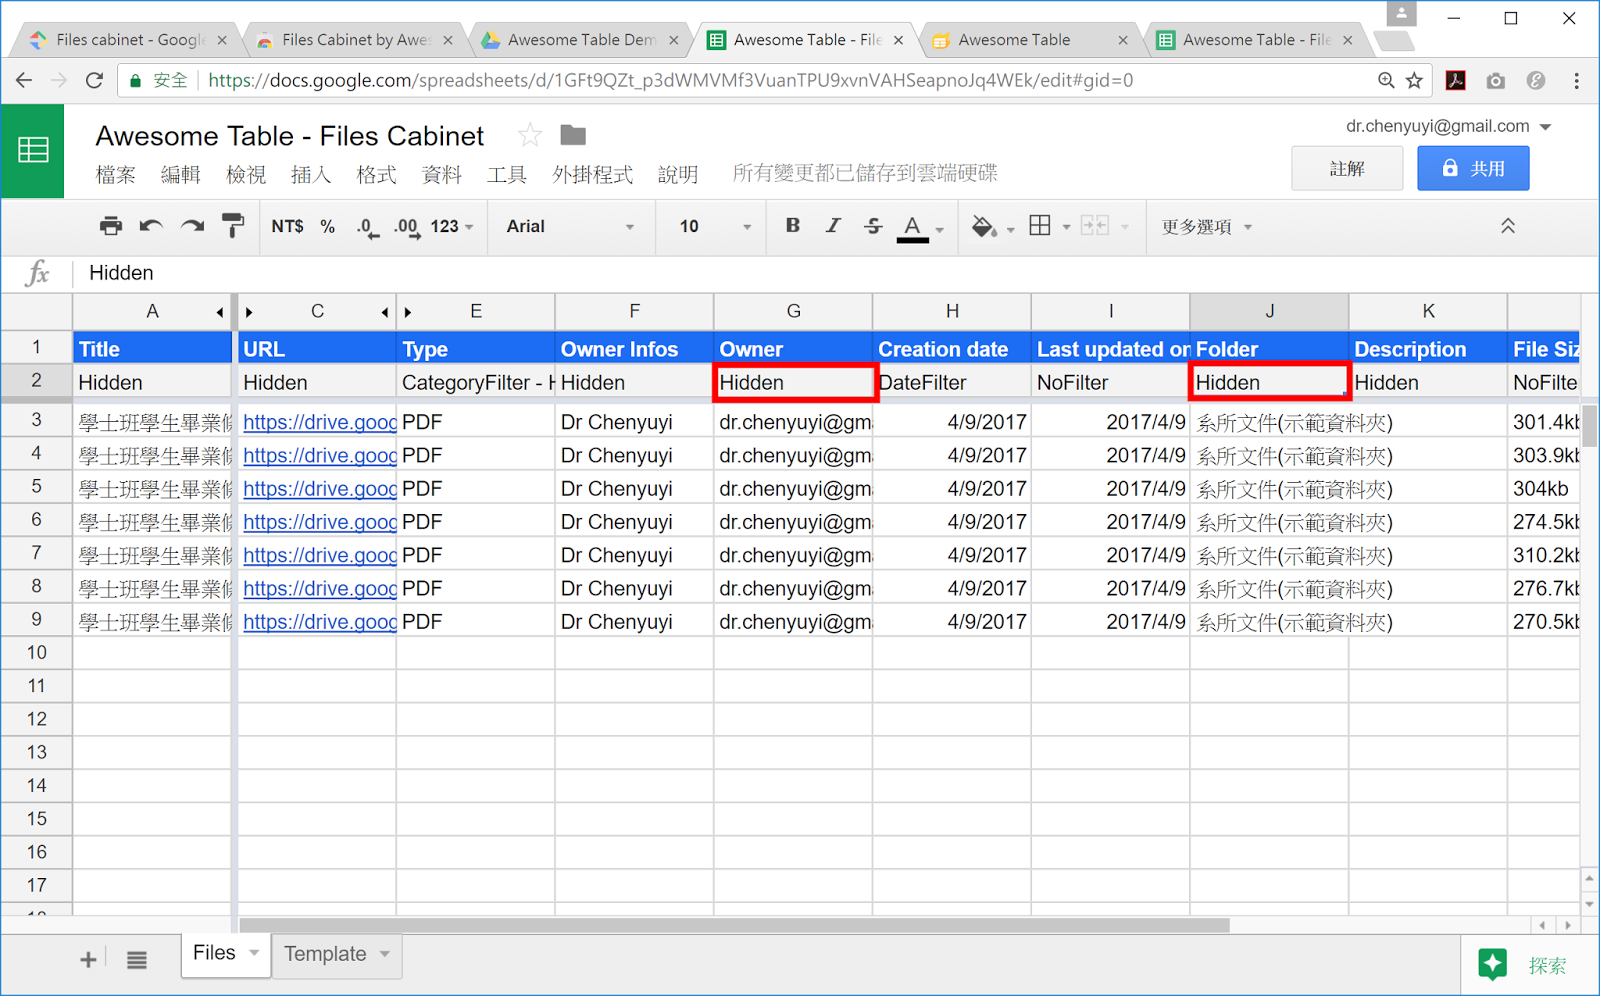Click the camera screenshot extension icon
This screenshot has width=1600, height=996.
click(x=1496, y=81)
